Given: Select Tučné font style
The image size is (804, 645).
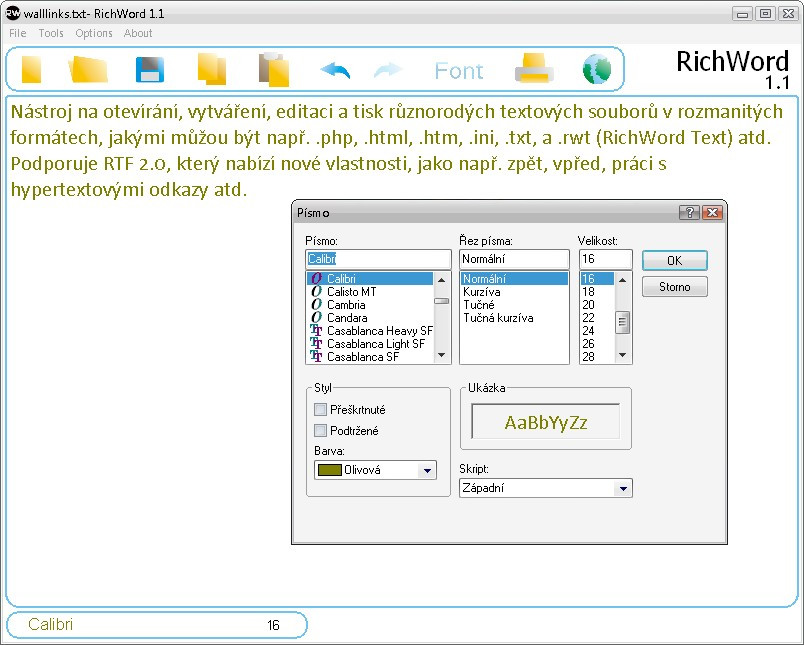Looking at the screenshot, I should click(x=514, y=305).
